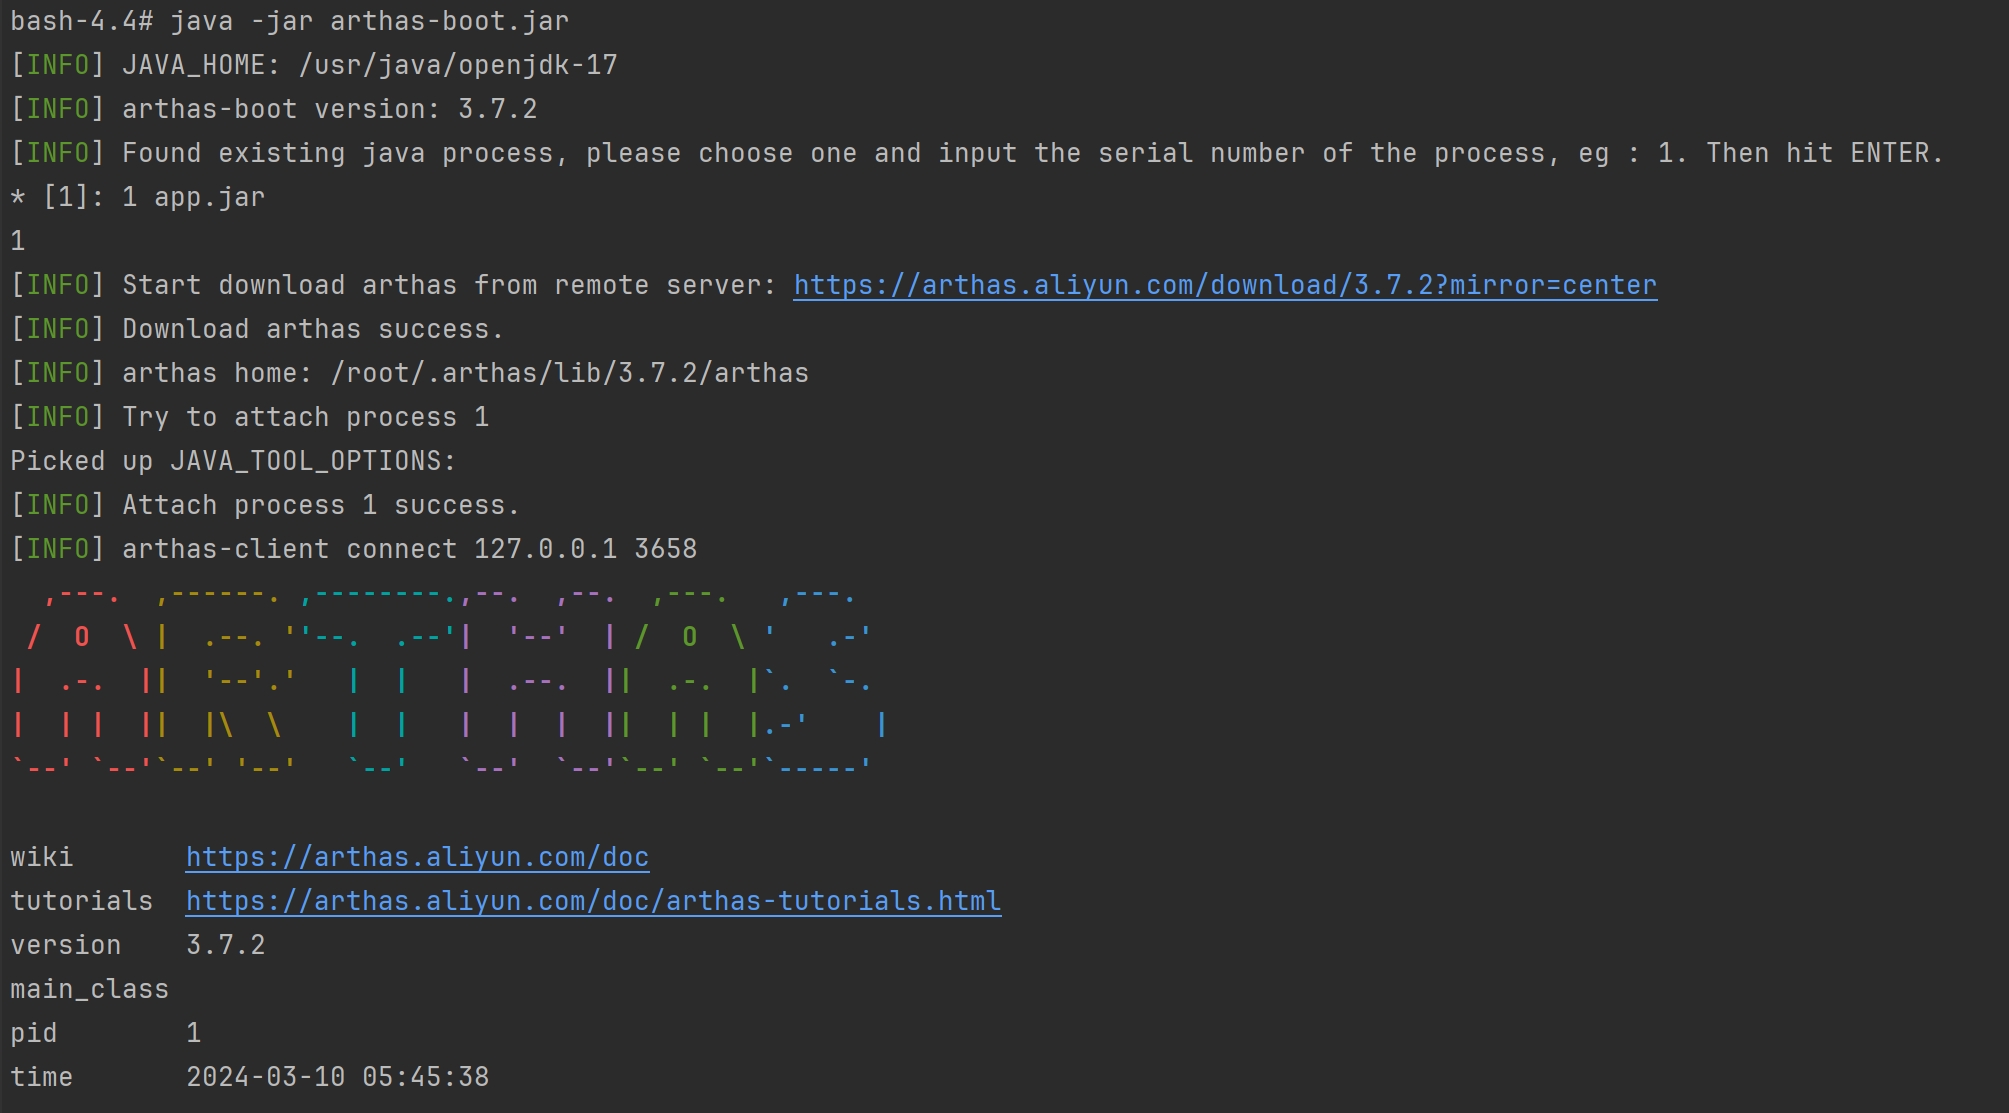Screen dimensions: 2009x1113
Task: Click the version 3.7.2 value in the info table
Action: [x=226, y=945]
